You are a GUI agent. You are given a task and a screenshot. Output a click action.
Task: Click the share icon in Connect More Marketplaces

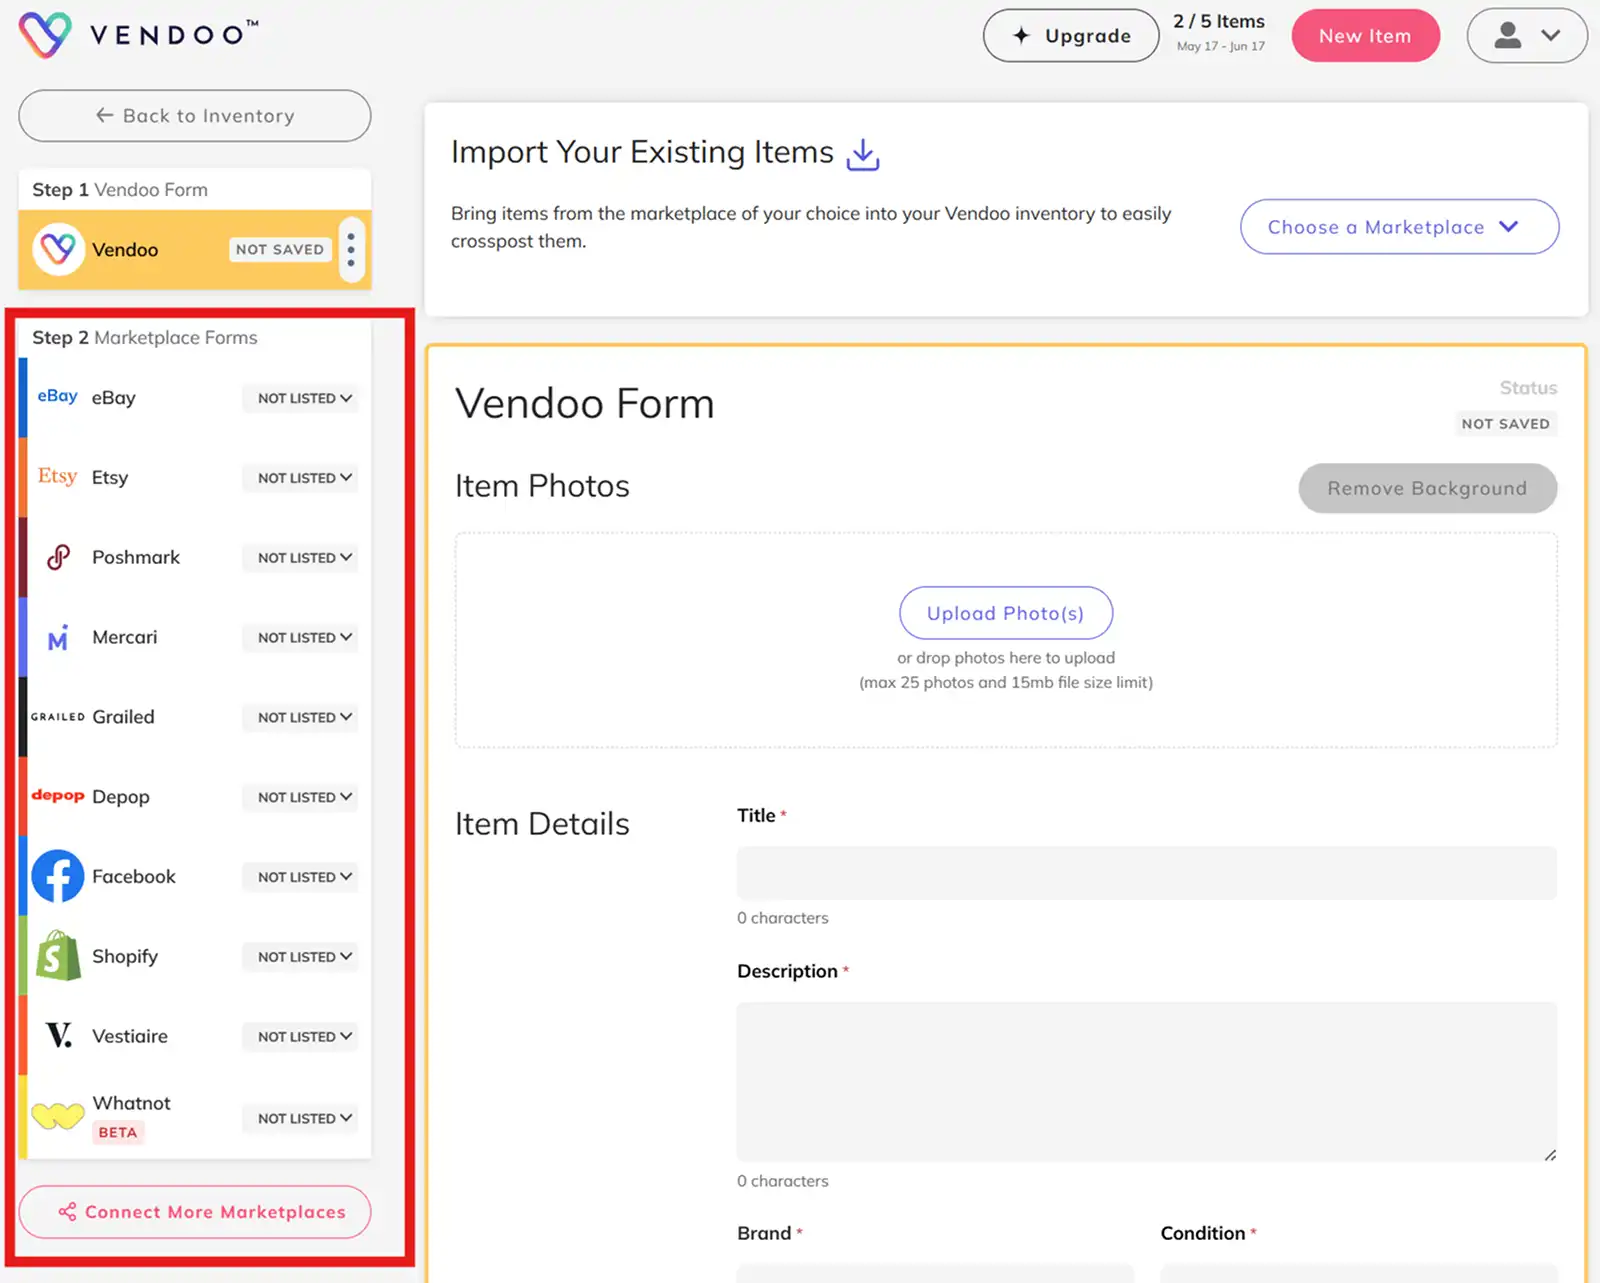(67, 1212)
